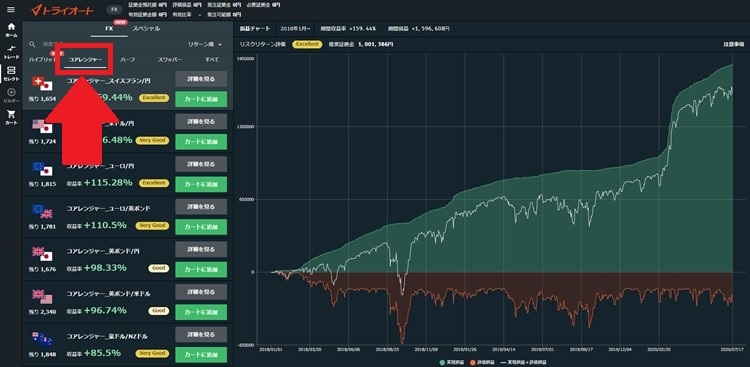Screen dimensions: 750x367
Task: Add ユーロ/英ポンド to cart
Action: [x=201, y=227]
